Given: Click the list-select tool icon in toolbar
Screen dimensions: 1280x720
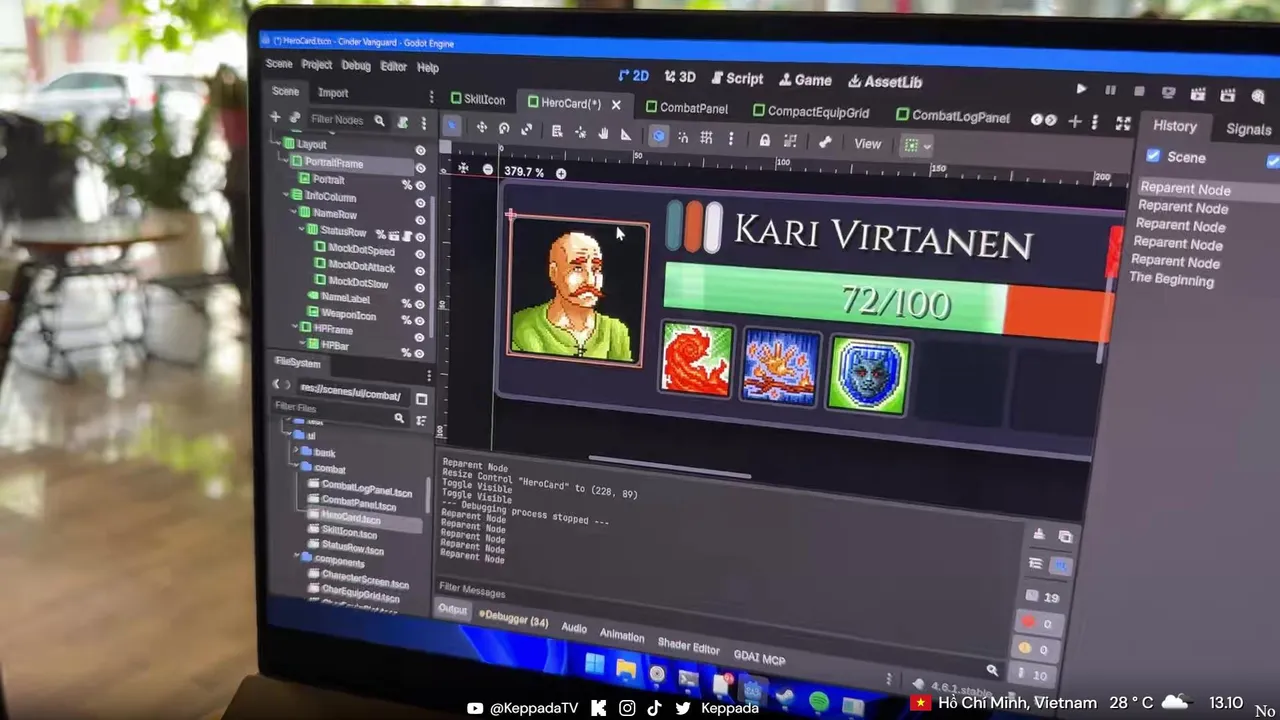Looking at the screenshot, I should pyautogui.click(x=557, y=131).
